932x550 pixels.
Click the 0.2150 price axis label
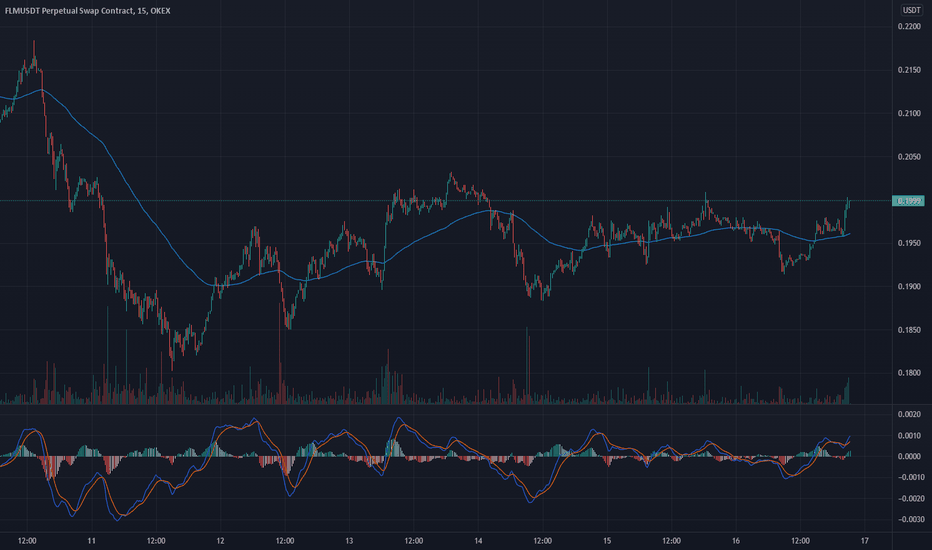click(909, 70)
